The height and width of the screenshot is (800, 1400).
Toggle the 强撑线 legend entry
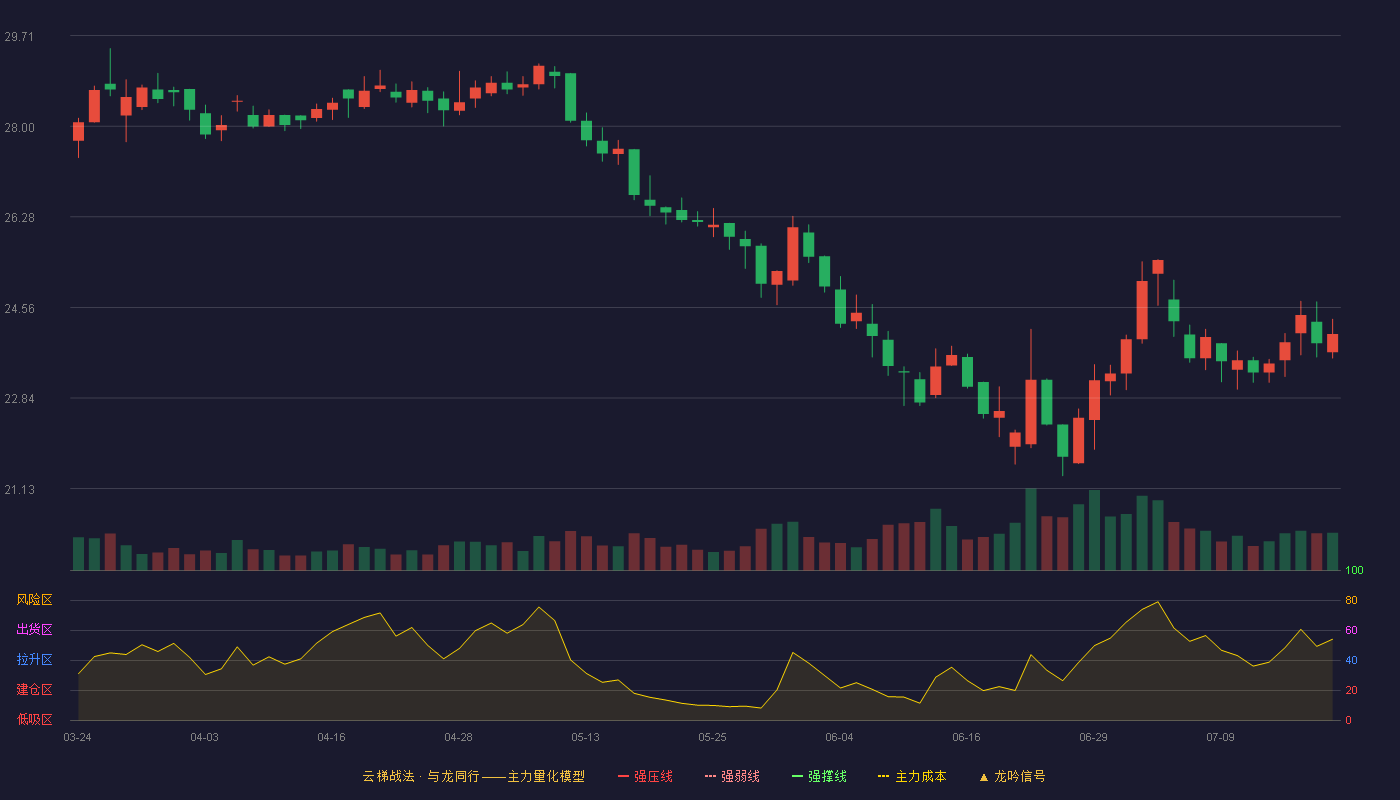point(819,776)
